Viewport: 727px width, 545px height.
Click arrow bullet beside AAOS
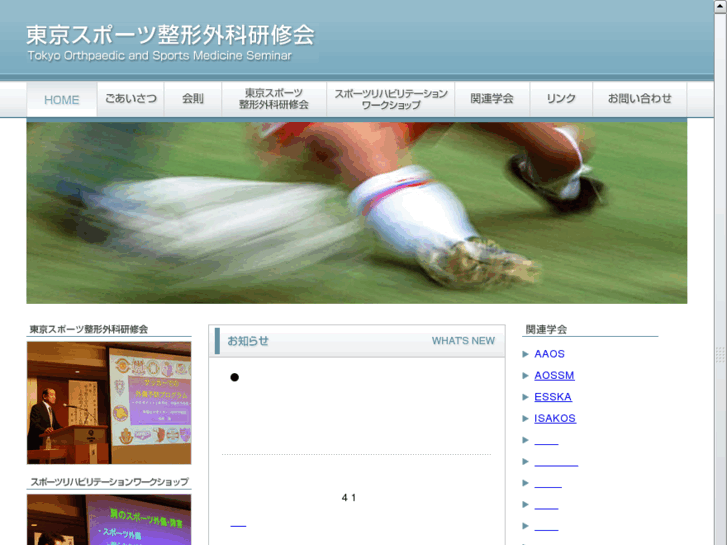tap(525, 354)
